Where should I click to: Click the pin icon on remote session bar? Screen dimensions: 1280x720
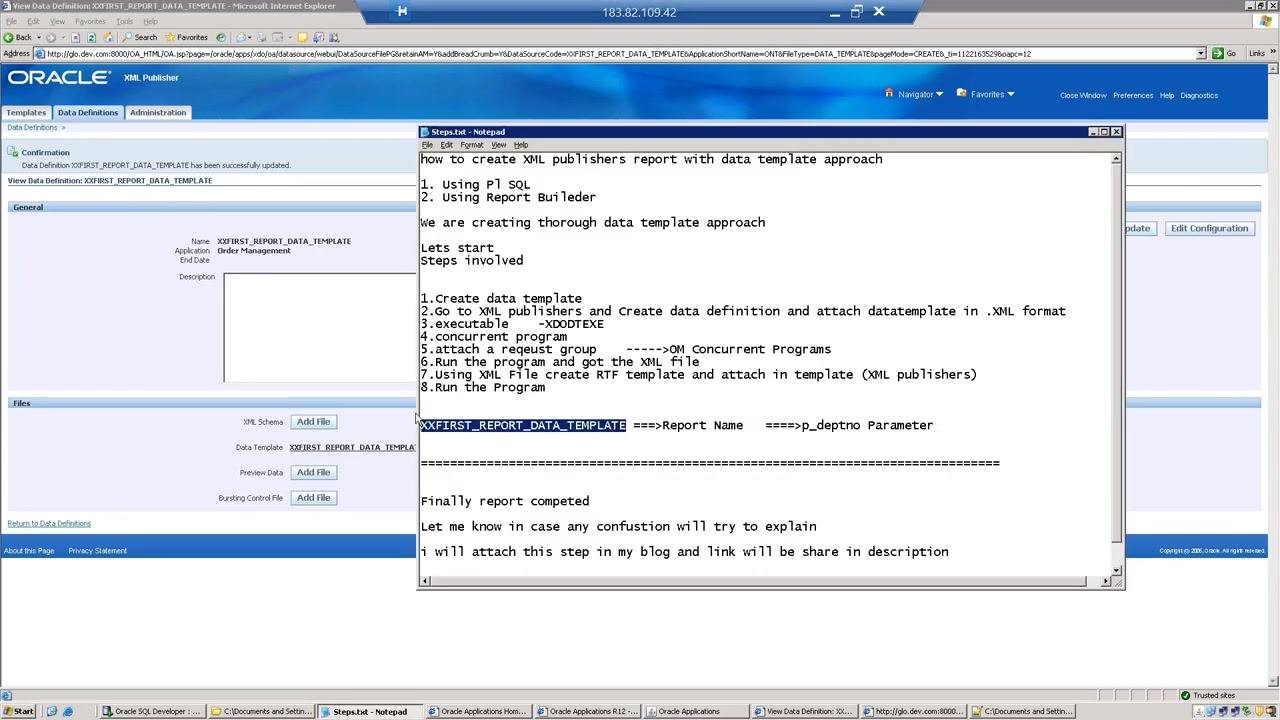point(401,12)
